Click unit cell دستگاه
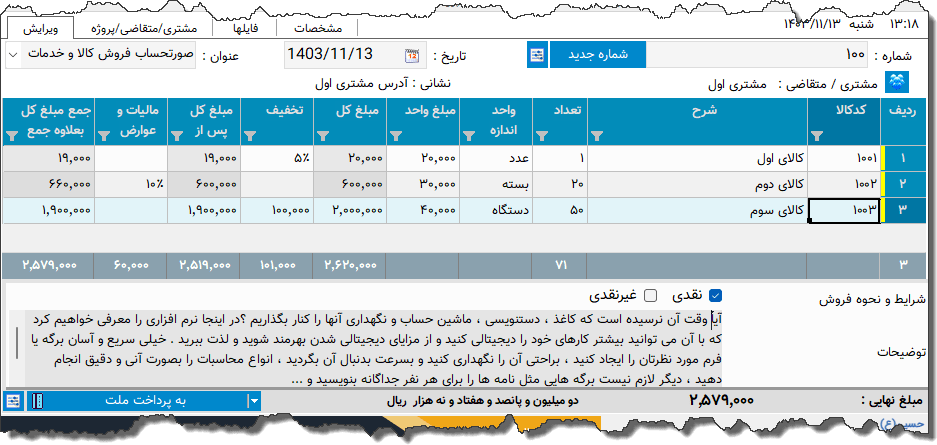Screen dimensions: 937x445 pos(495,210)
